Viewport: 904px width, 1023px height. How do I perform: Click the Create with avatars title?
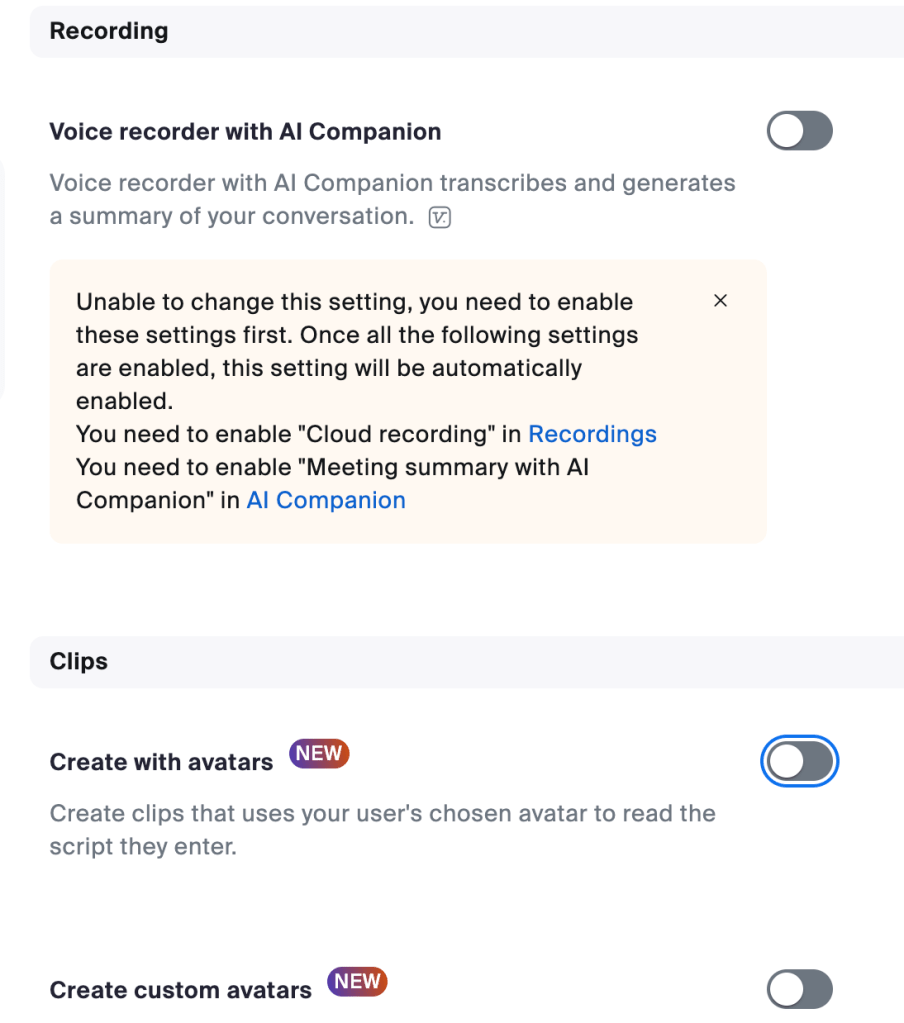161,762
